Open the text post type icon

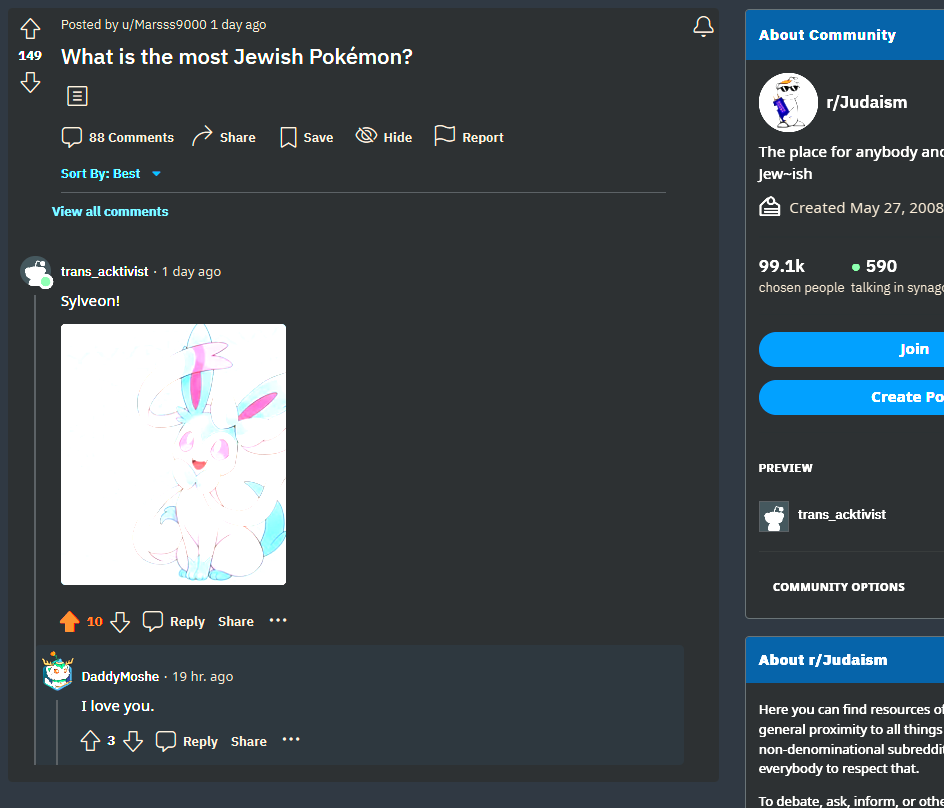click(77, 96)
